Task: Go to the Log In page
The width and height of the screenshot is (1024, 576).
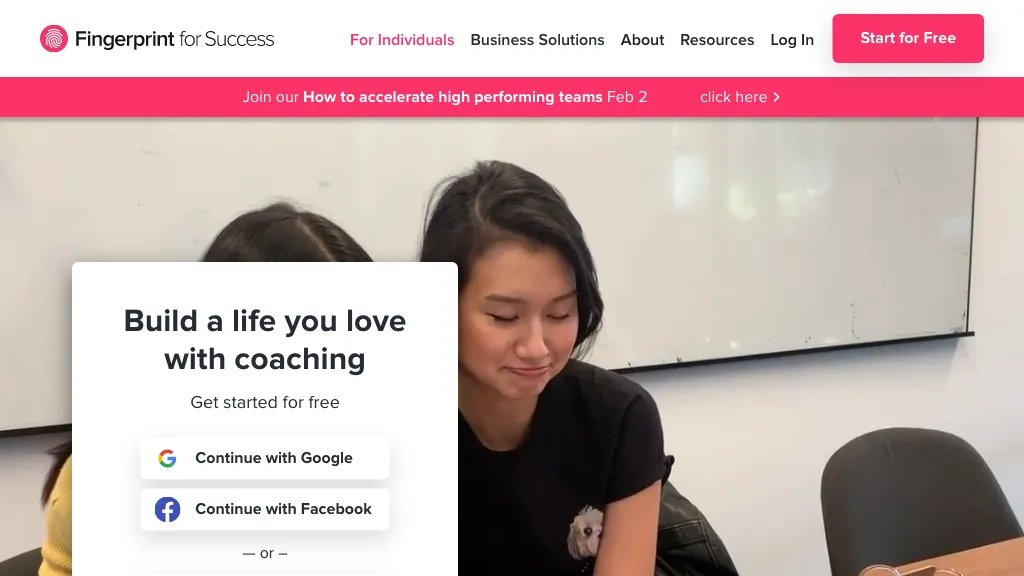Action: point(792,40)
